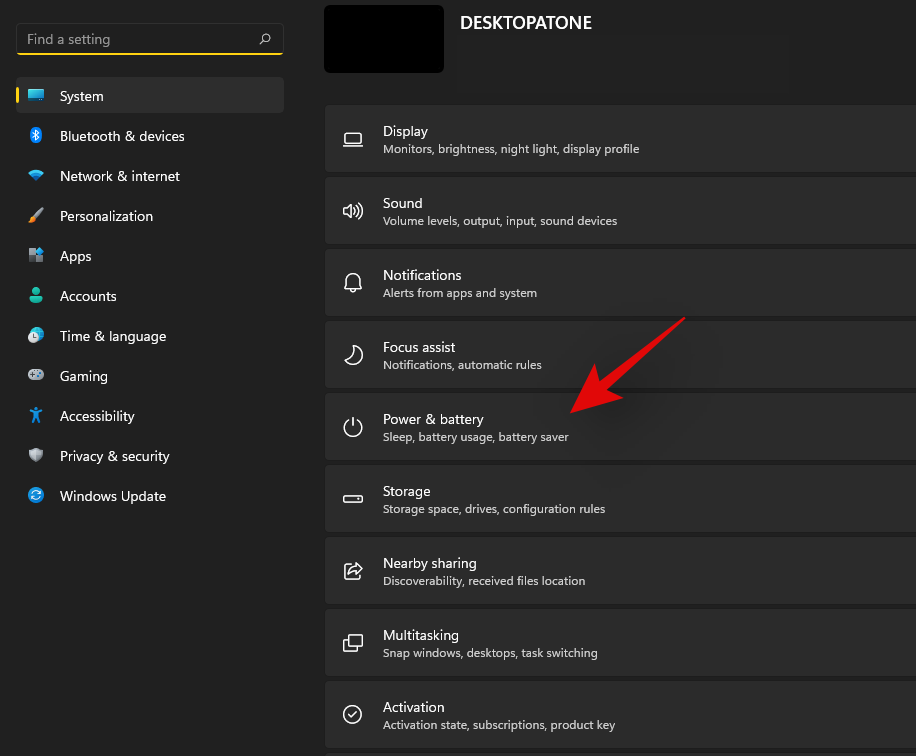The image size is (916, 756).
Task: Click the Apps icon in sidebar
Action: [x=36, y=255]
